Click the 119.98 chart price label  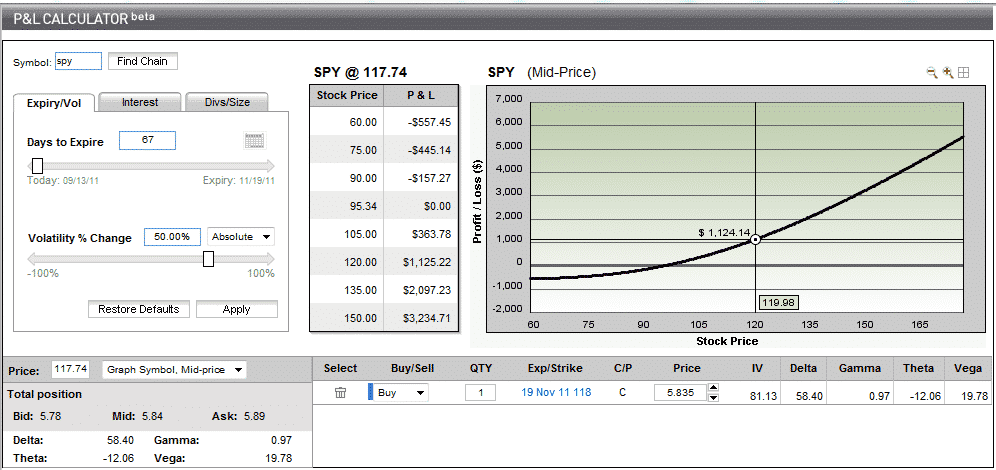(x=779, y=302)
